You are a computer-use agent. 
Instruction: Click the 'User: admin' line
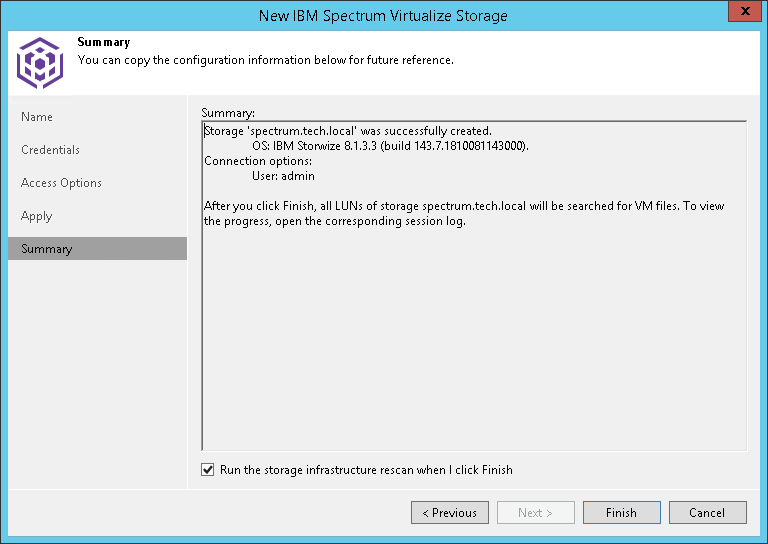283,176
